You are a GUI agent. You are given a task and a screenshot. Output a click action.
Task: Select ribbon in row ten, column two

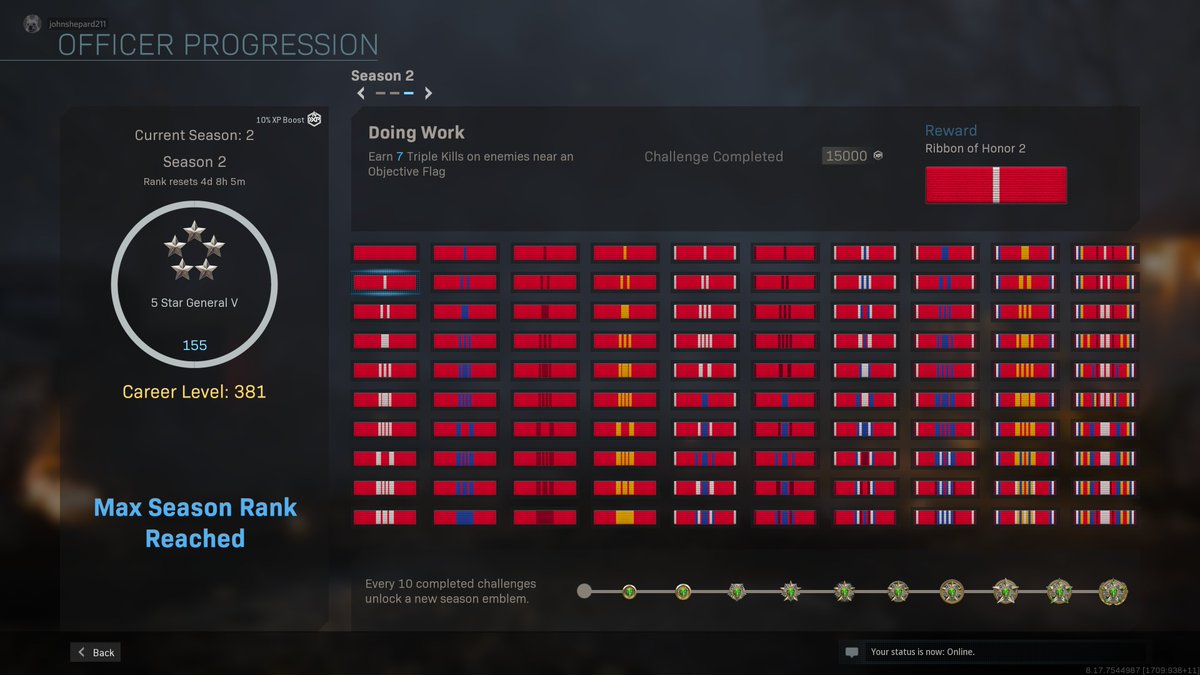464,518
